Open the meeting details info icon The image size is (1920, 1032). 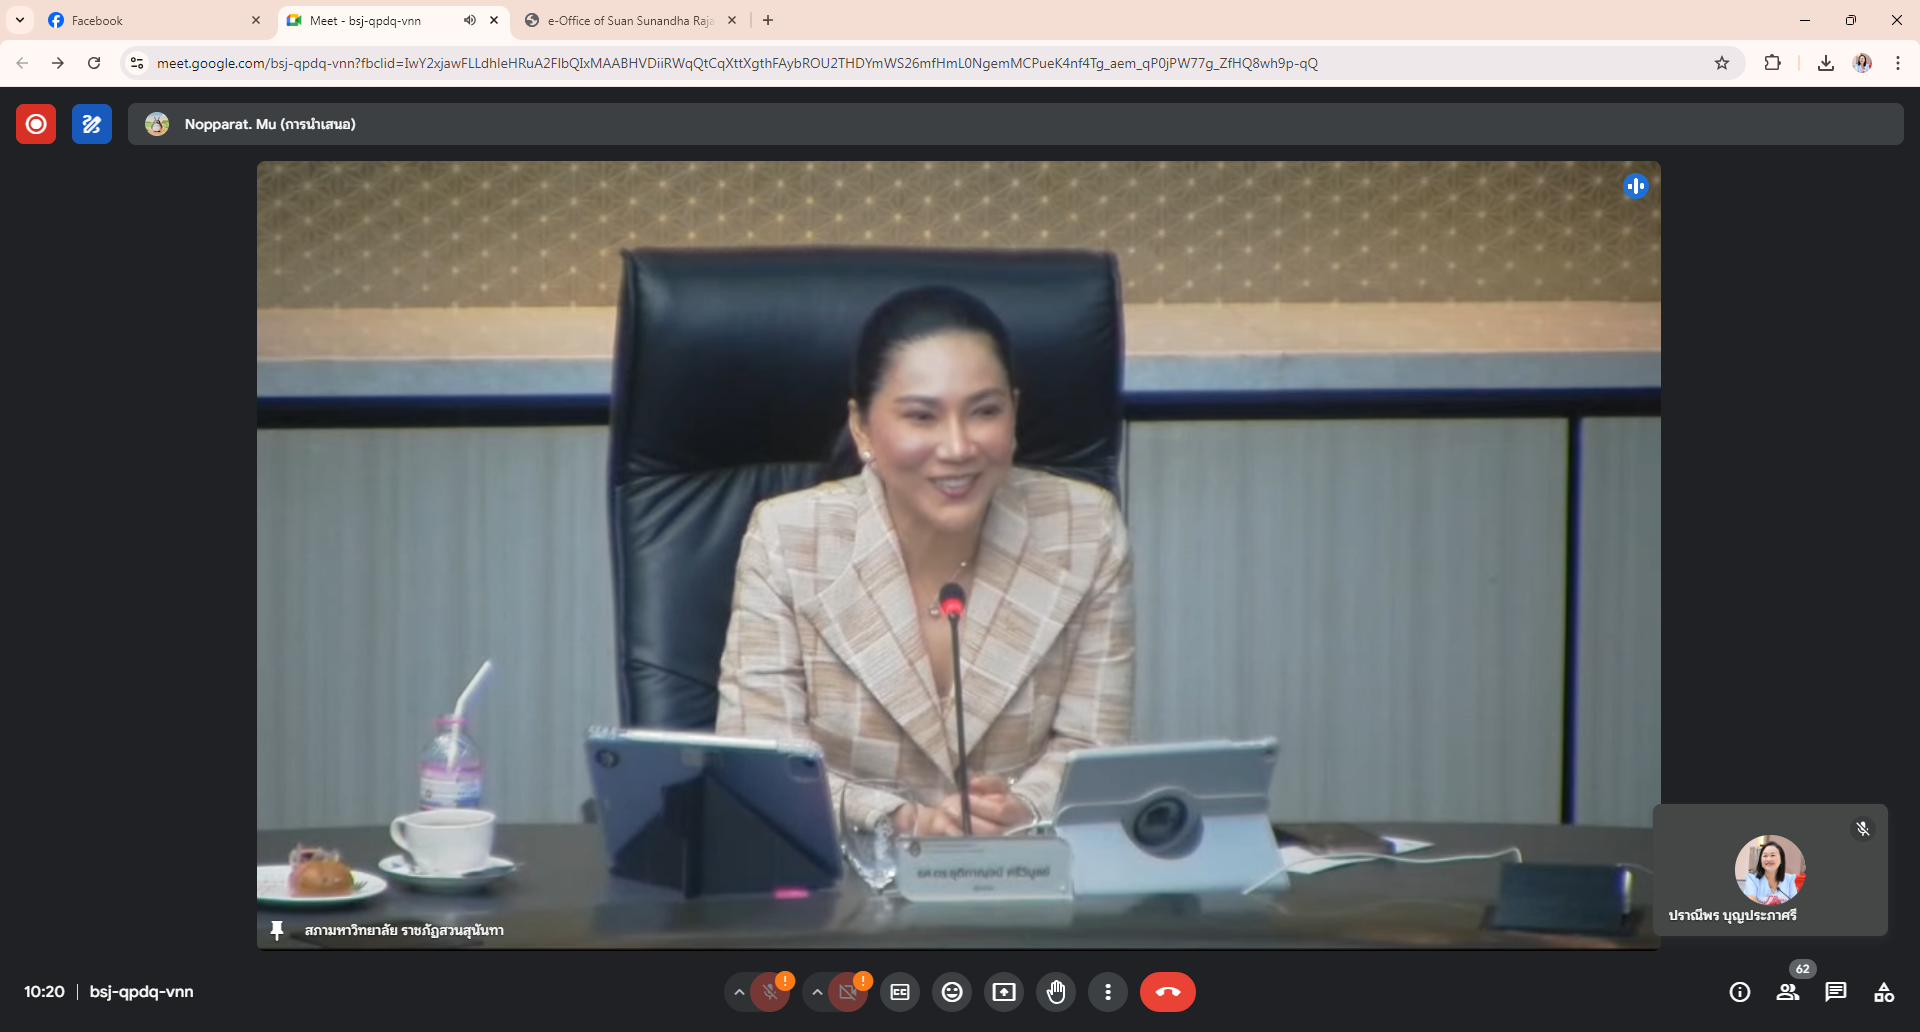(1740, 992)
